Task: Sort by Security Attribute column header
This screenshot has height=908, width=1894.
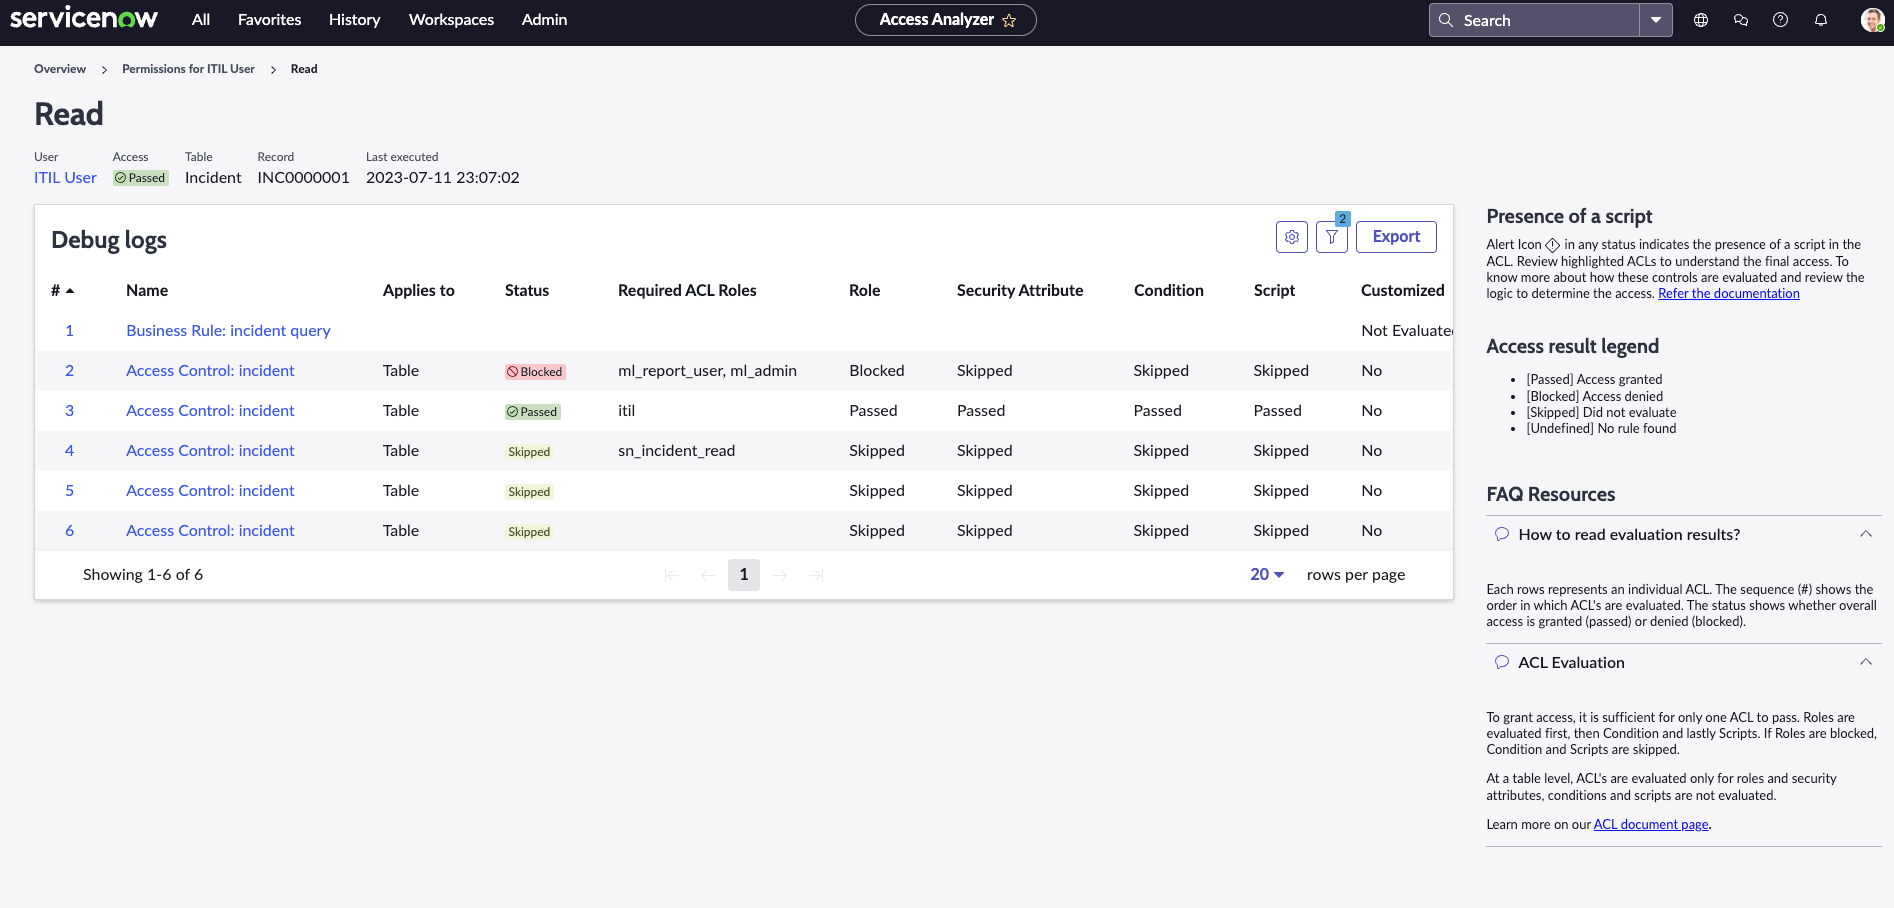Action: tap(1020, 291)
